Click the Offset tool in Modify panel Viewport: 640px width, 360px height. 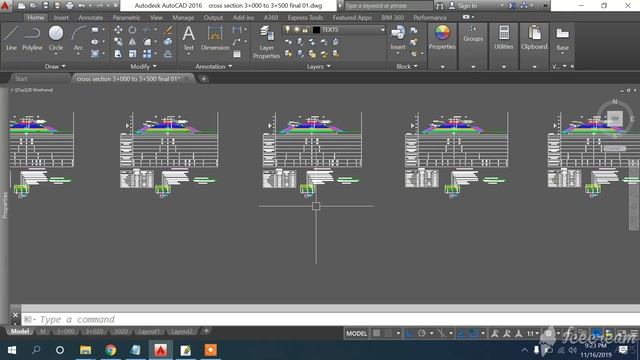[168, 53]
